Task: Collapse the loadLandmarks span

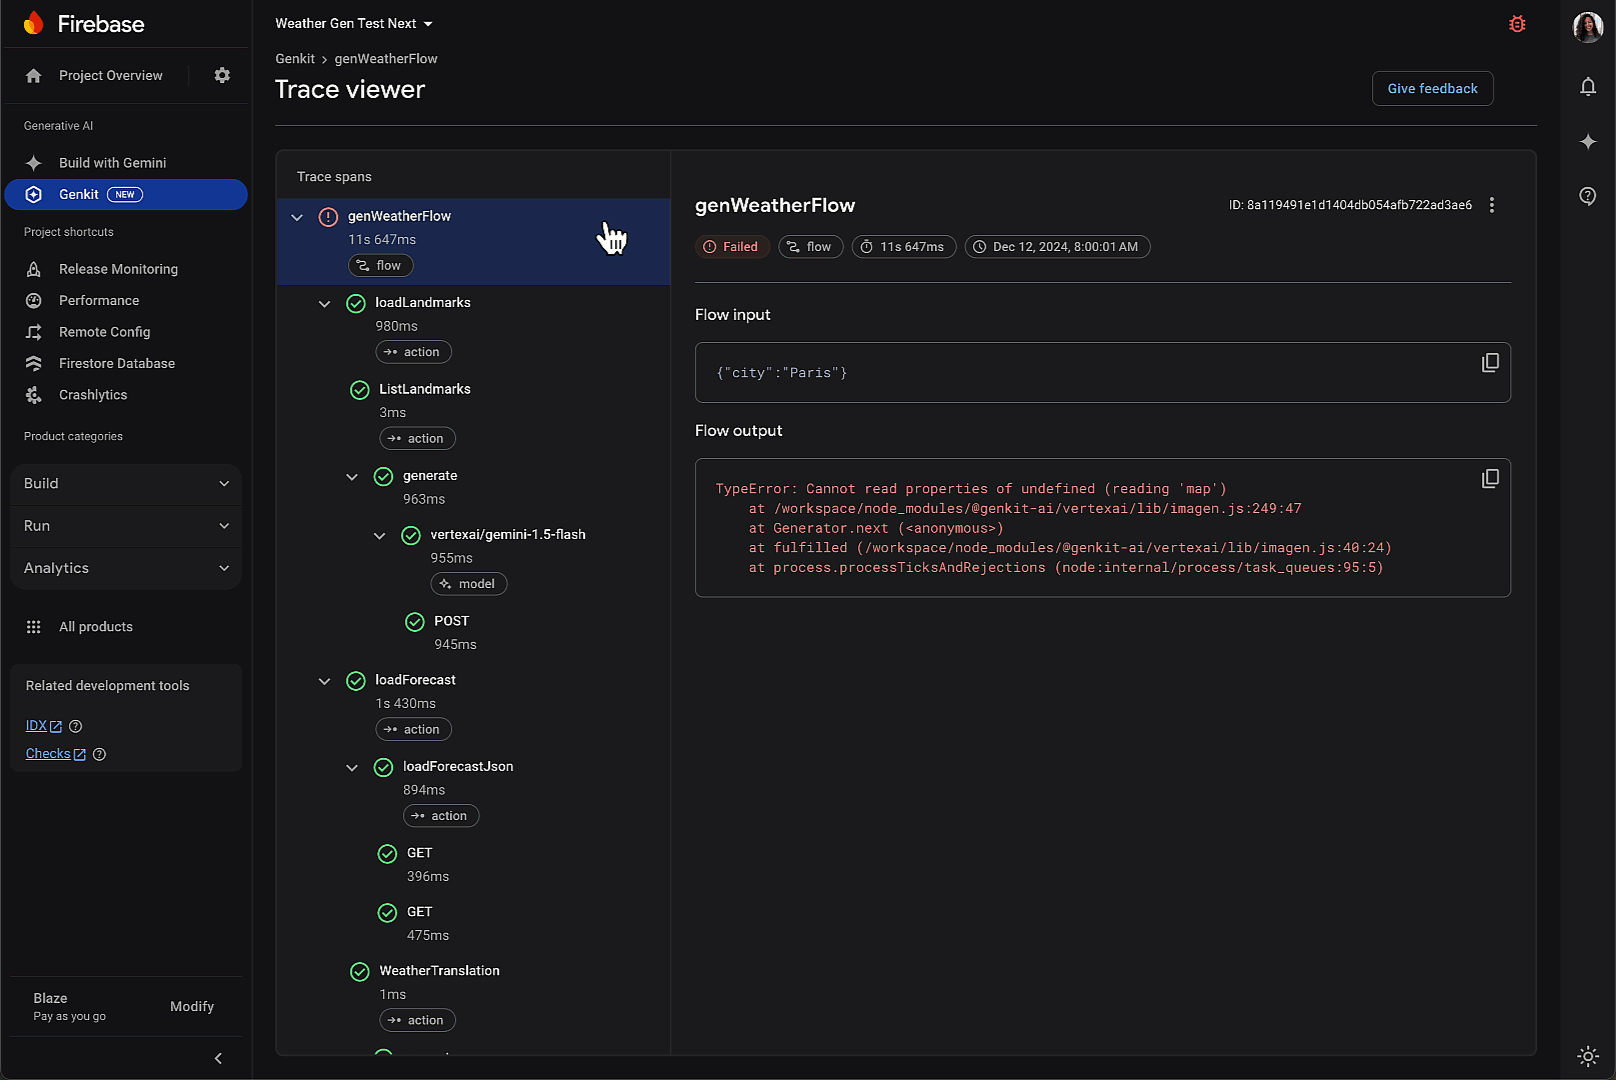Action: (324, 304)
